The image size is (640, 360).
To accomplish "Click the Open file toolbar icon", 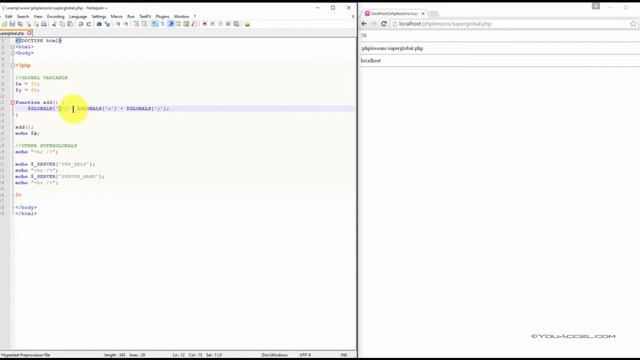I will pyautogui.click(x=4, y=24).
